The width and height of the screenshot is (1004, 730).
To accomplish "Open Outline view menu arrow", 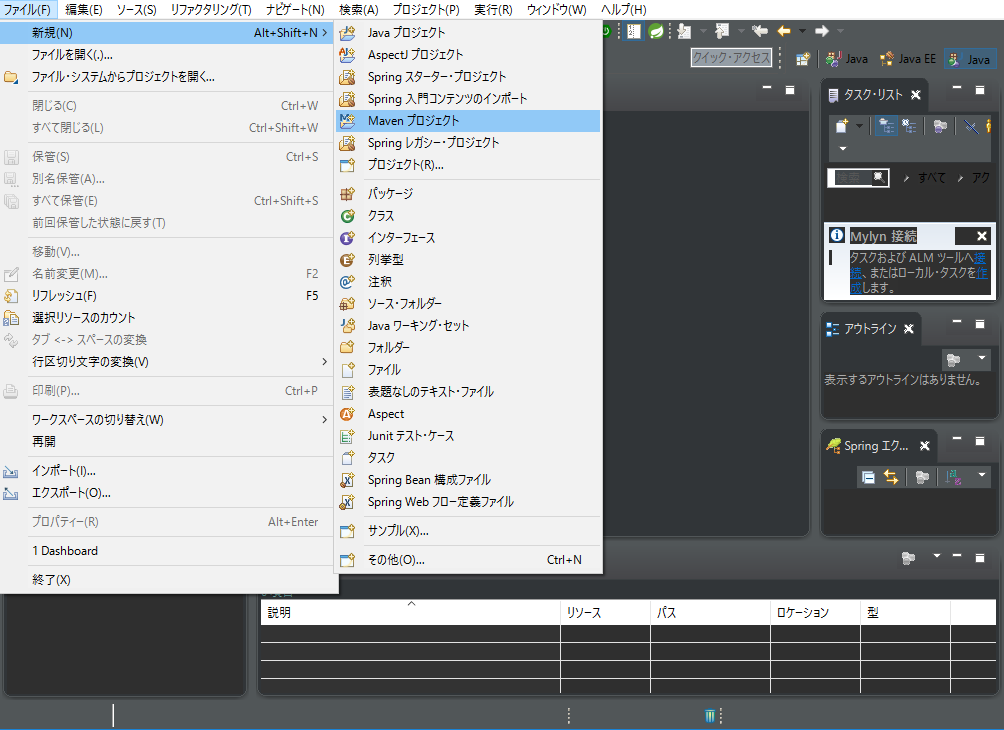I will pos(982,358).
